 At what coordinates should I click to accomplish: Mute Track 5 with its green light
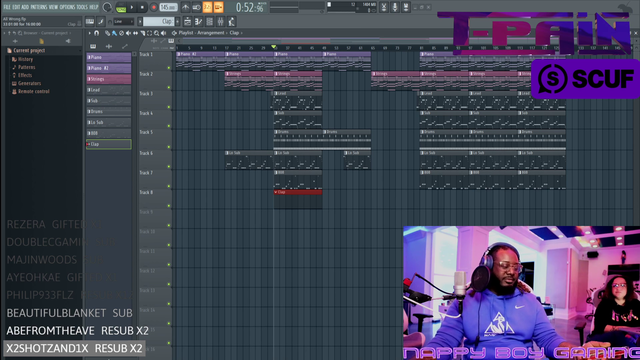(x=169, y=147)
